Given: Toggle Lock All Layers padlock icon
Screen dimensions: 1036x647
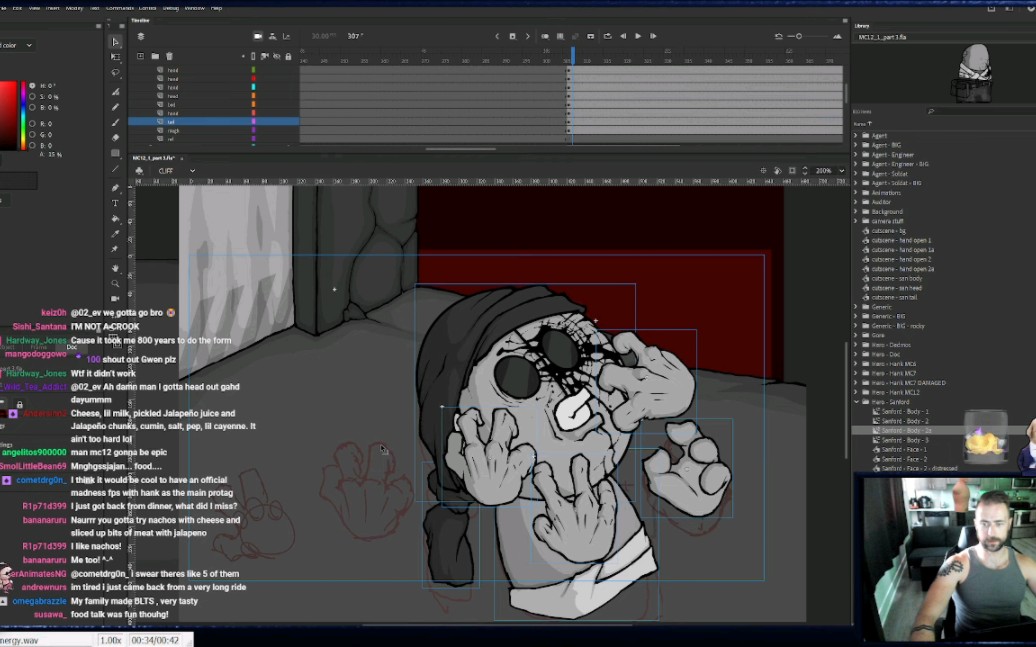Looking at the screenshot, I should tap(288, 57).
